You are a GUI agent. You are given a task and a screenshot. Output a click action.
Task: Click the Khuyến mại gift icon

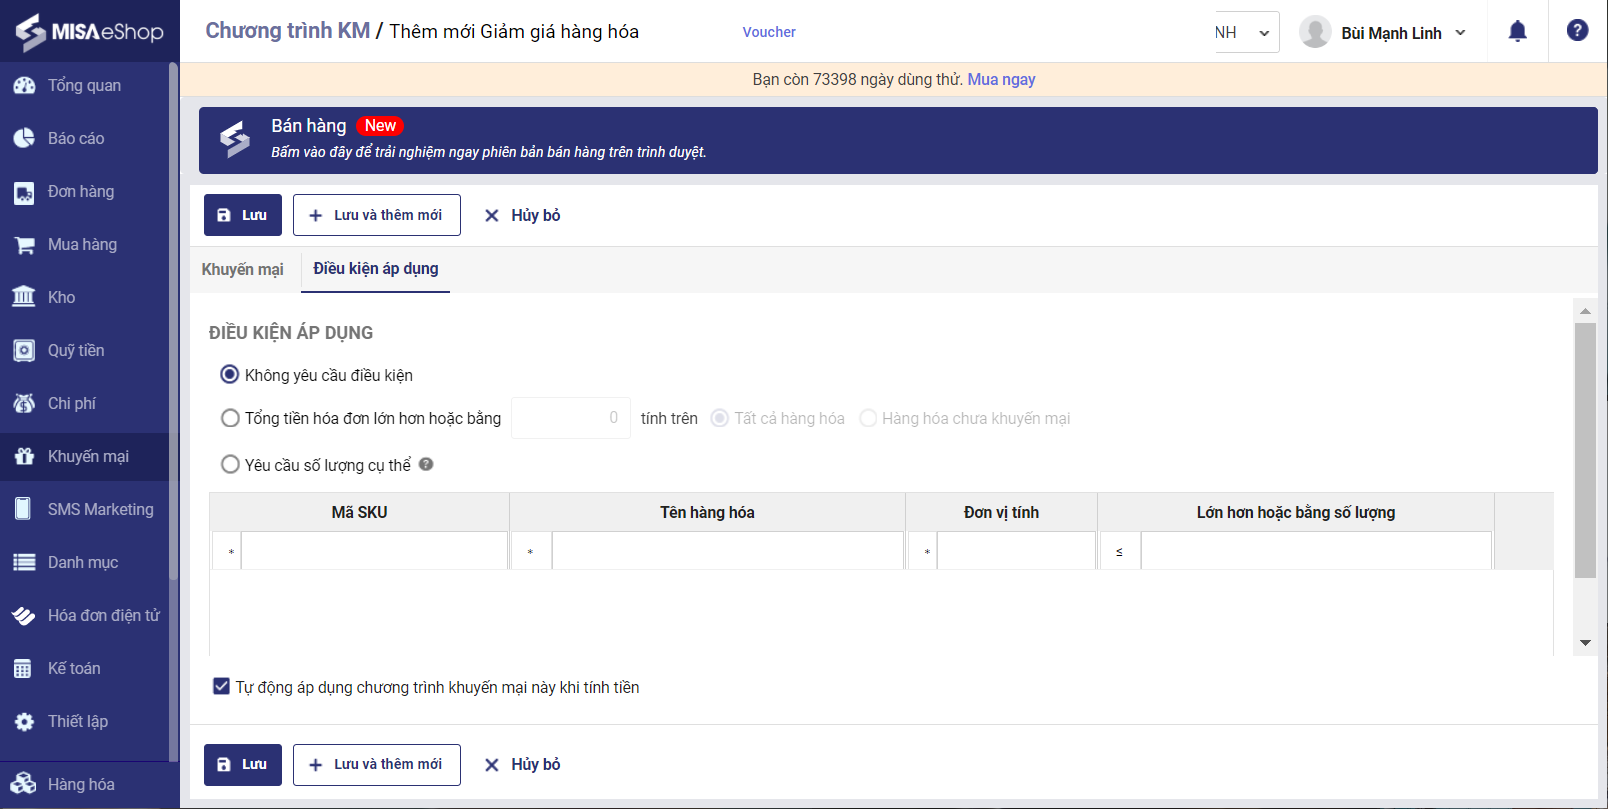click(x=24, y=456)
